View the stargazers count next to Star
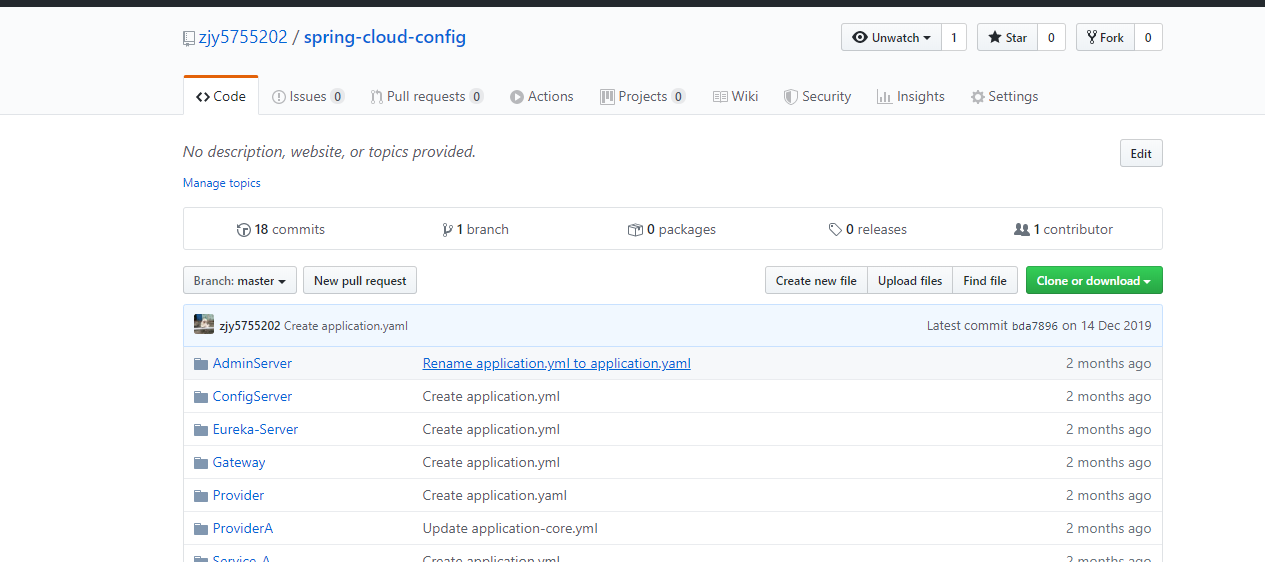The width and height of the screenshot is (1265, 562). (x=1051, y=38)
